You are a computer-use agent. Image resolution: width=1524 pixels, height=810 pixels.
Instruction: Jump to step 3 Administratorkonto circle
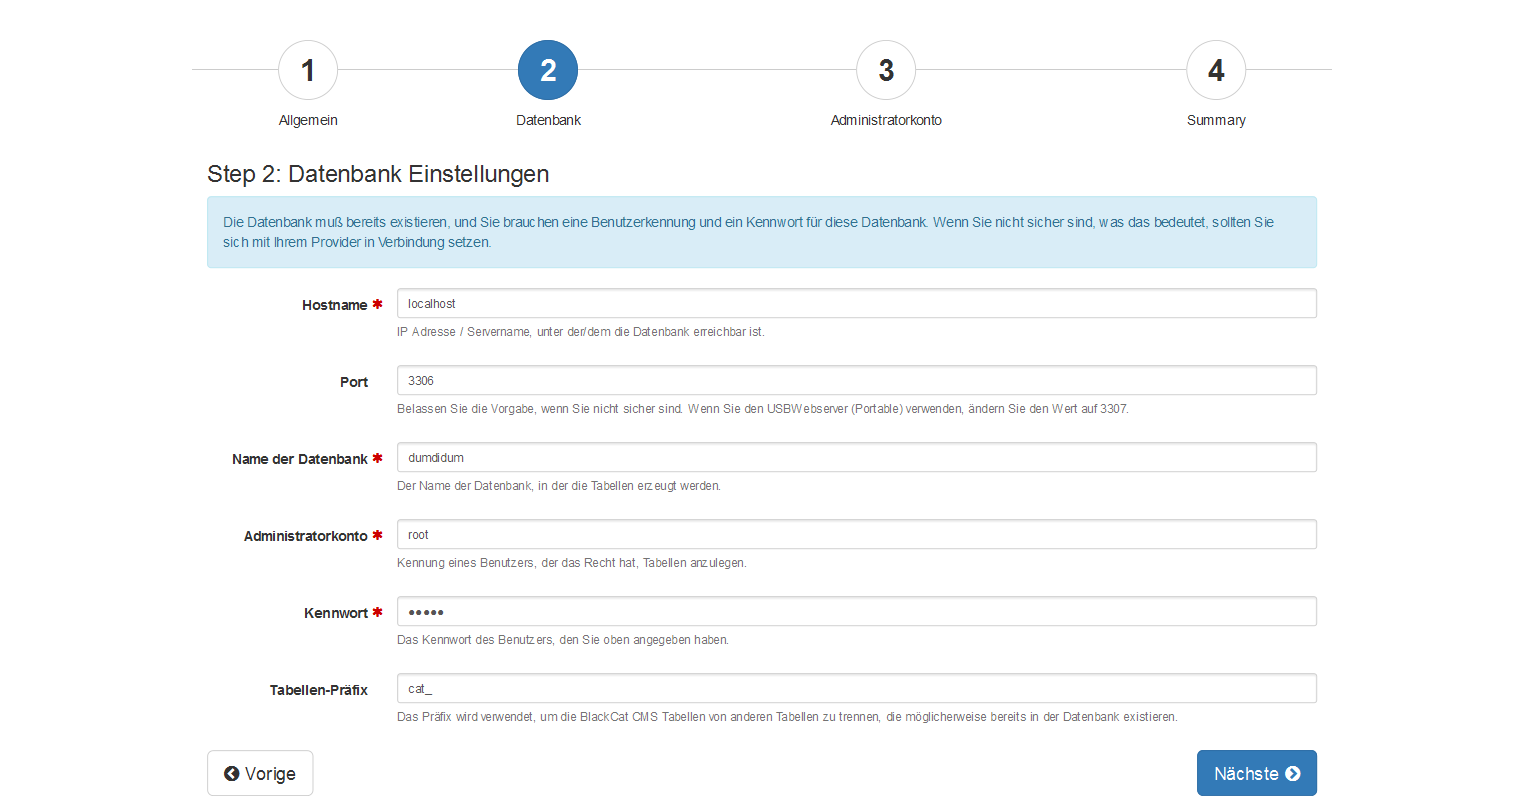(x=886, y=70)
